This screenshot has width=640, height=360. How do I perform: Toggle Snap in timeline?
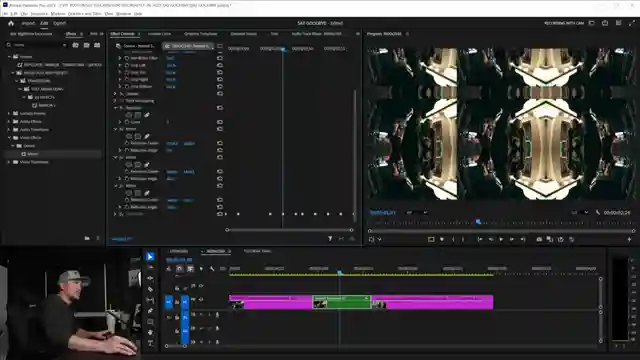[180, 269]
